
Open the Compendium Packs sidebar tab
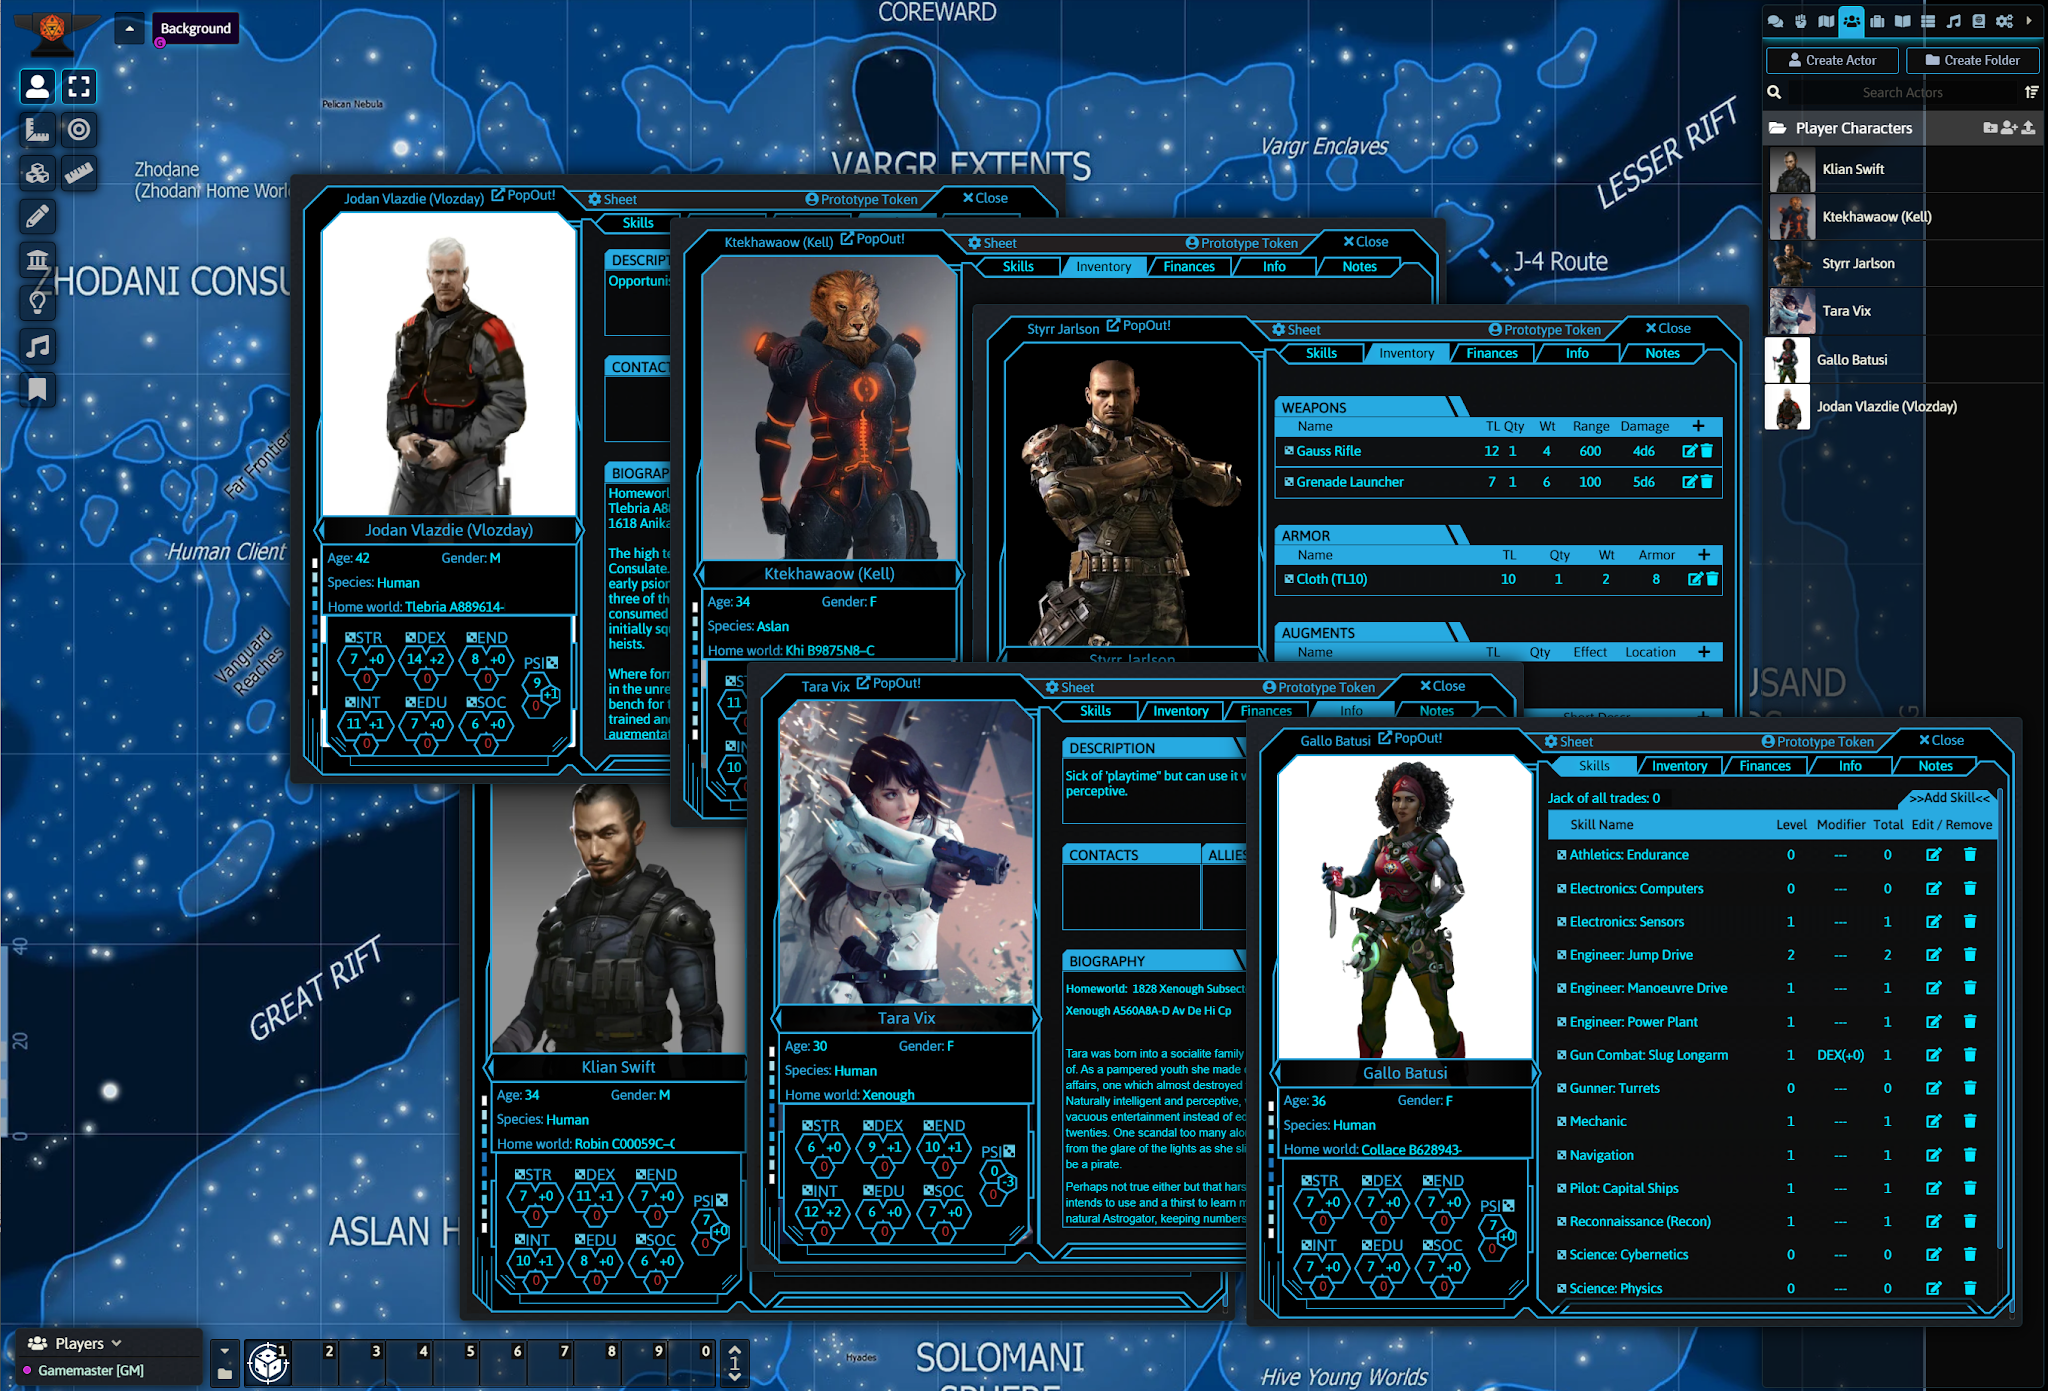coord(1979,20)
